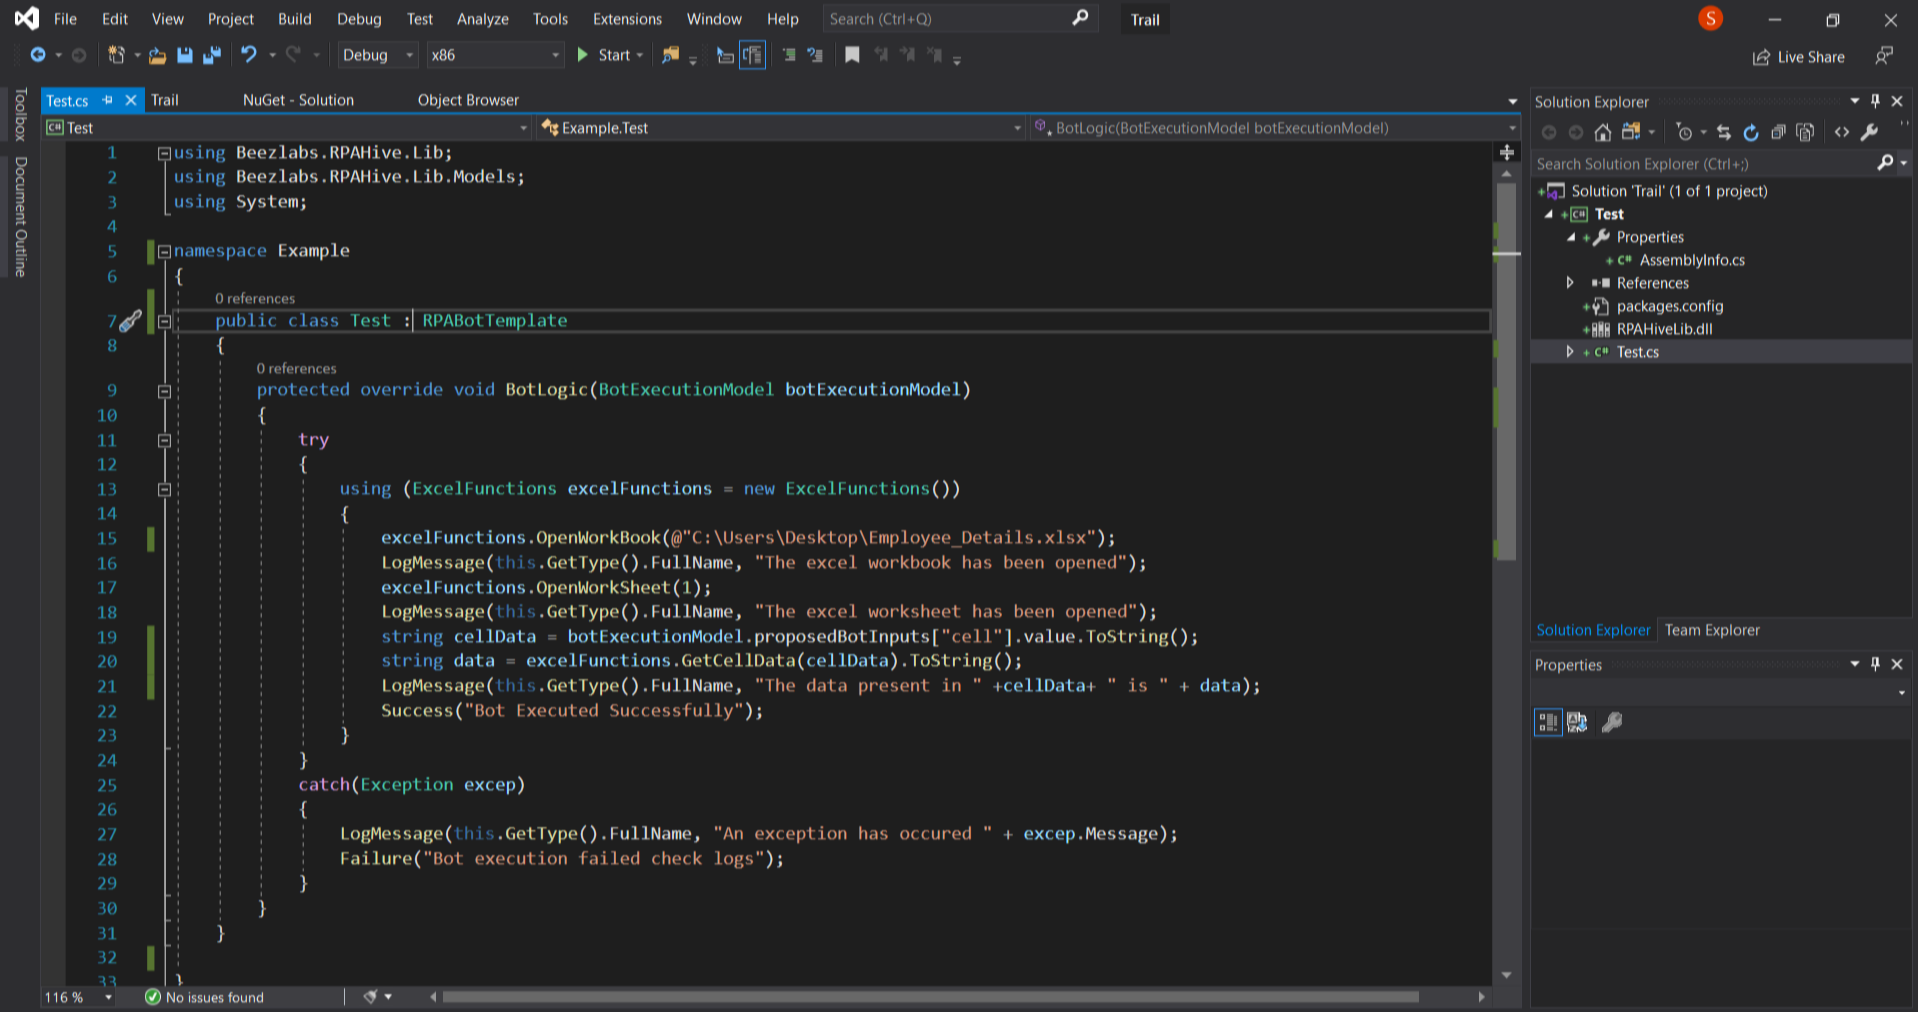1918x1012 pixels.
Task: Toggle Show All Files in Solution Explorer
Action: point(1805,132)
